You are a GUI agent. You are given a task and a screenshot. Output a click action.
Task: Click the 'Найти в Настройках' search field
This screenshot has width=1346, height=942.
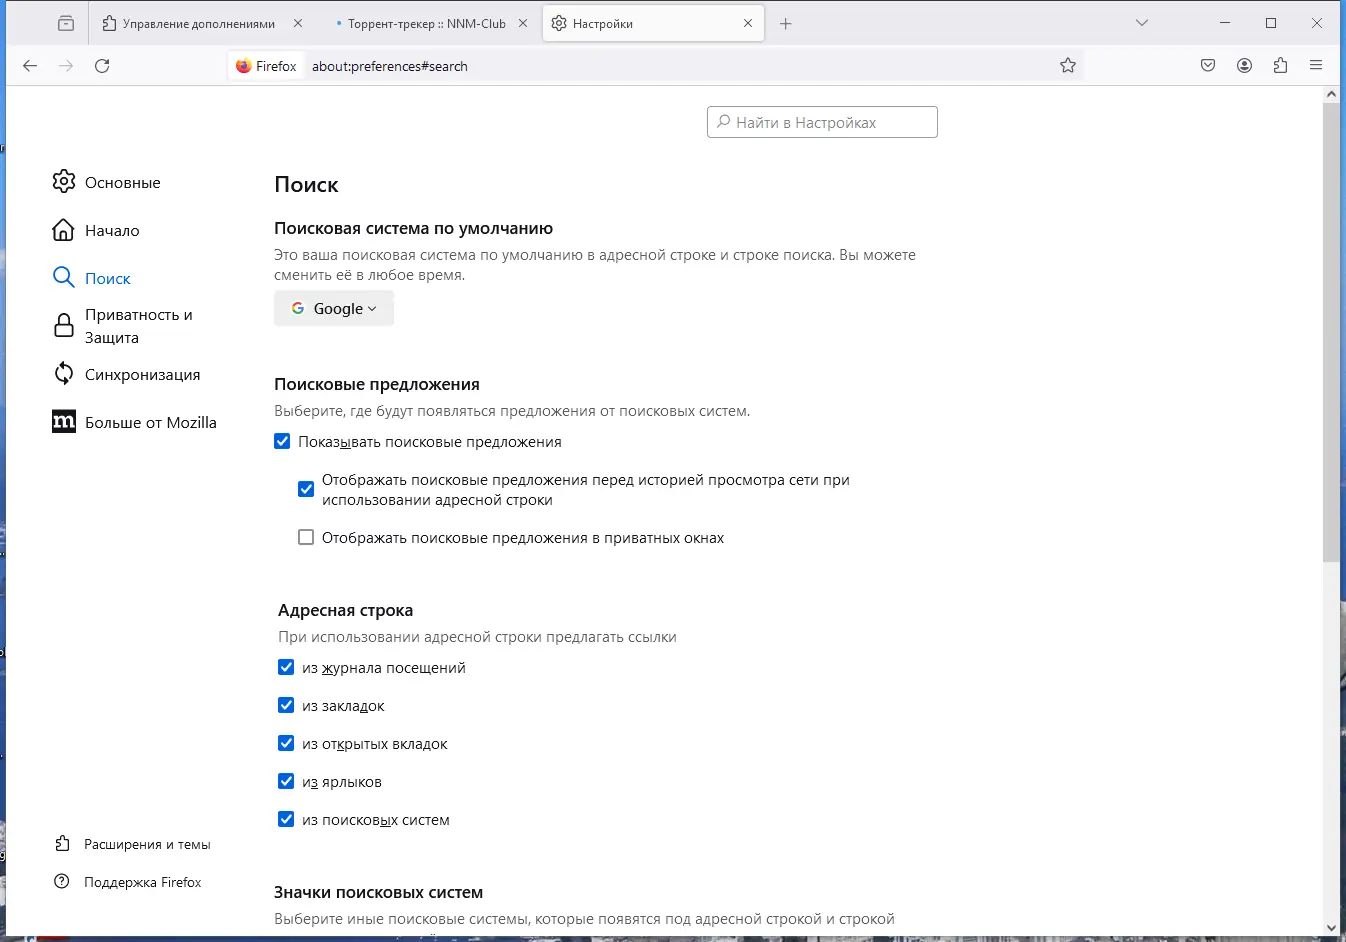821,121
